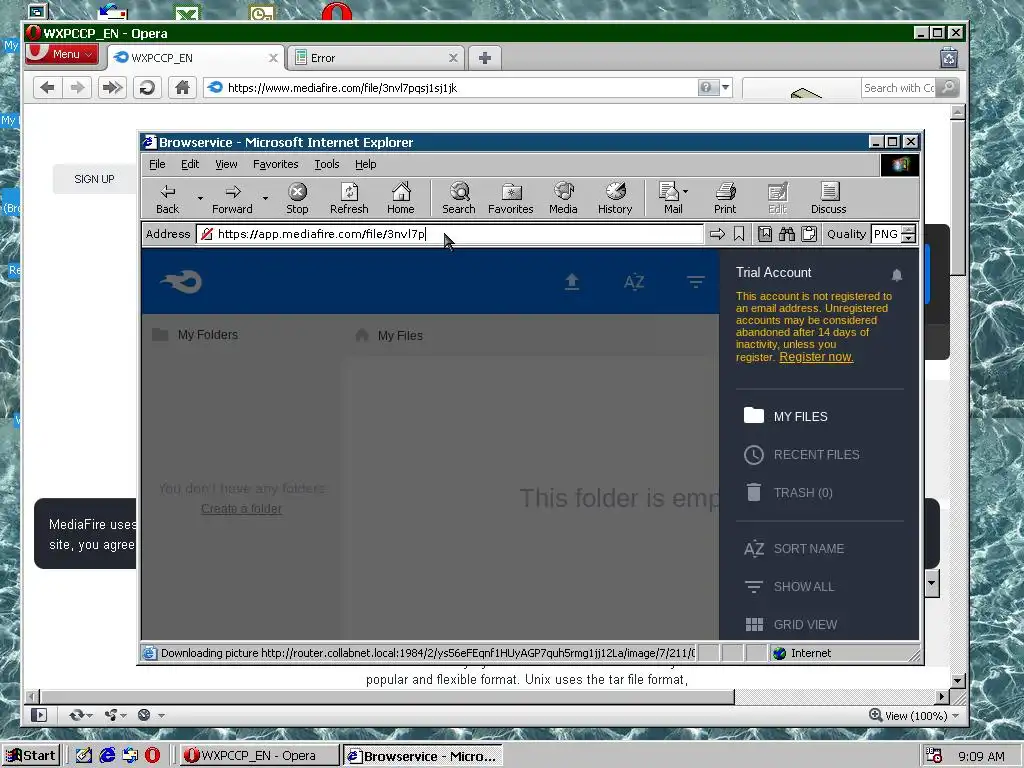1024x768 pixels.
Task: Click the Opera search field
Action: tap(898, 88)
